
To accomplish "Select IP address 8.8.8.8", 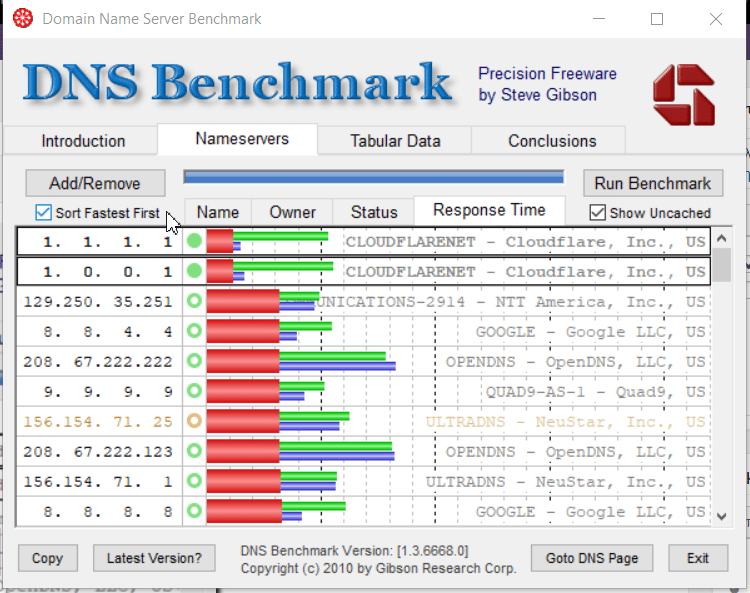I will coord(108,512).
